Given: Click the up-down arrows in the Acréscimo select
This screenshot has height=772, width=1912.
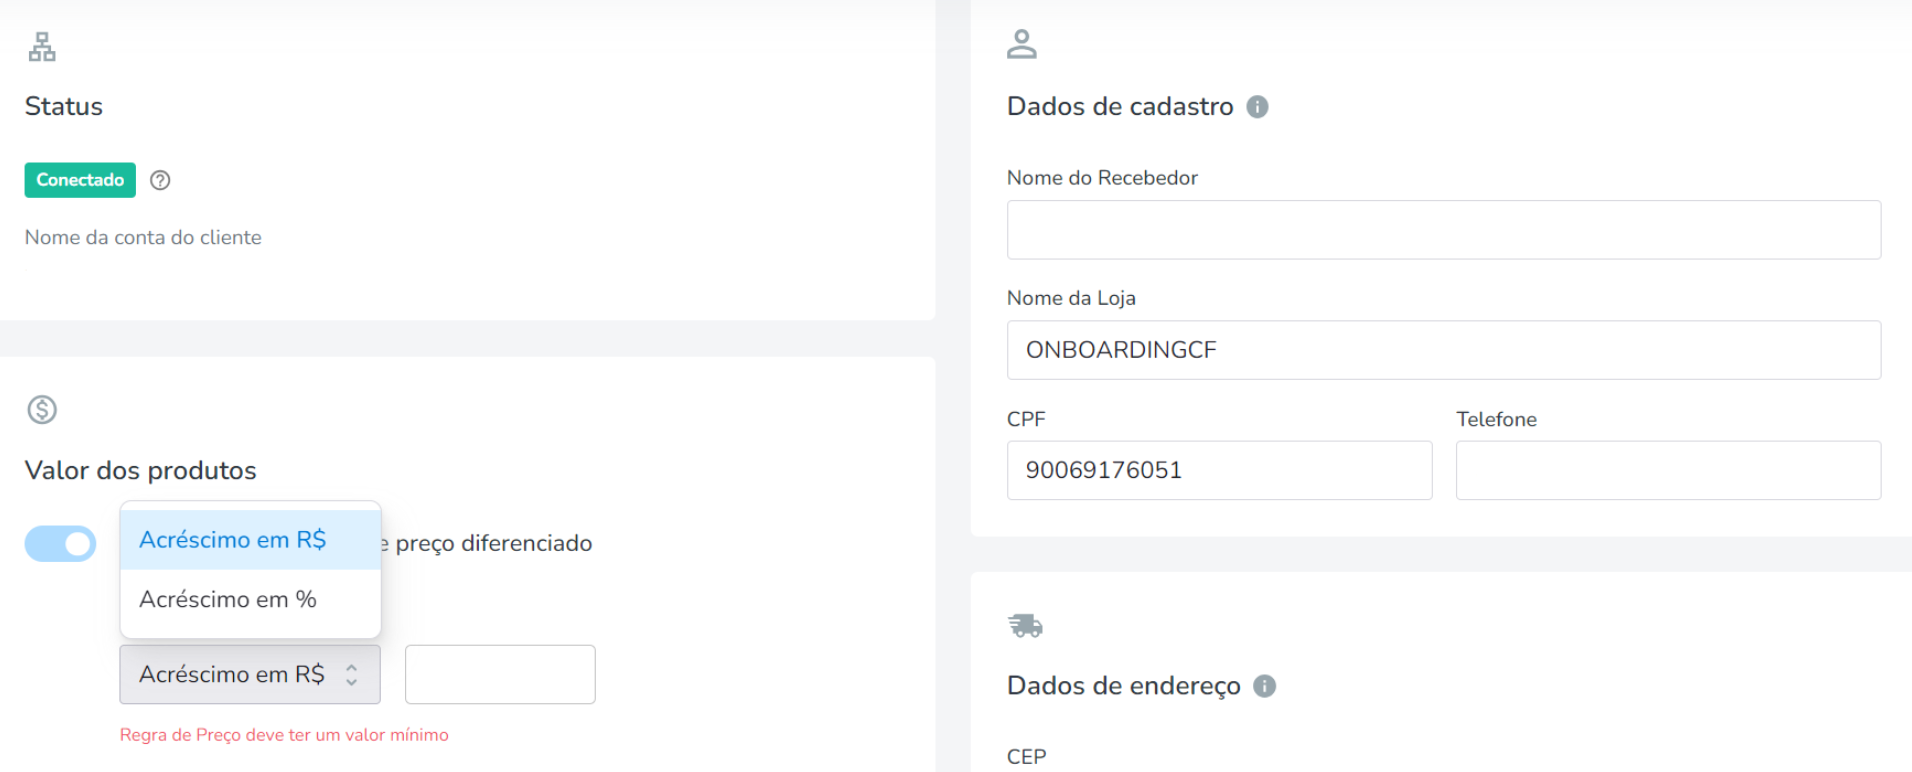Looking at the screenshot, I should (x=352, y=675).
